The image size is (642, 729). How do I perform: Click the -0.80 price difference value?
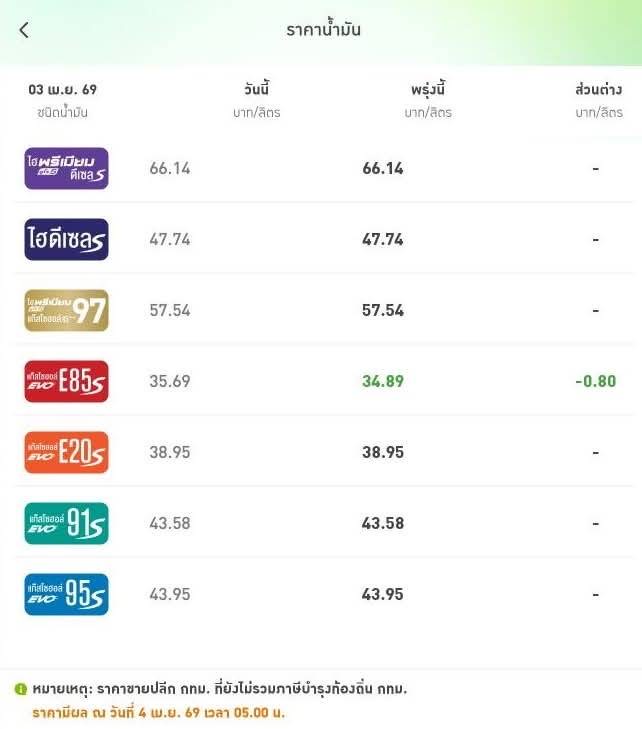coord(595,381)
